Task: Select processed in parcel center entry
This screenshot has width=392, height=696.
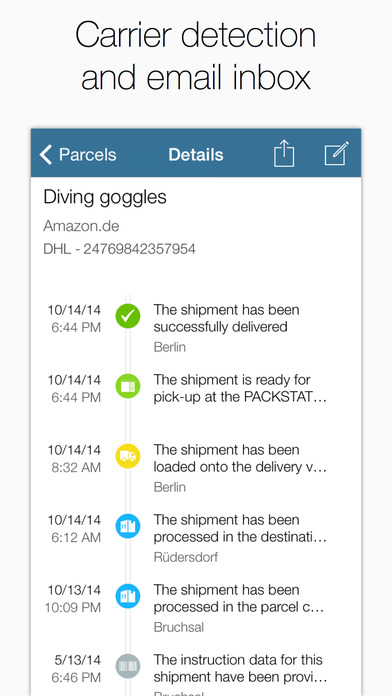Action: tap(196, 608)
